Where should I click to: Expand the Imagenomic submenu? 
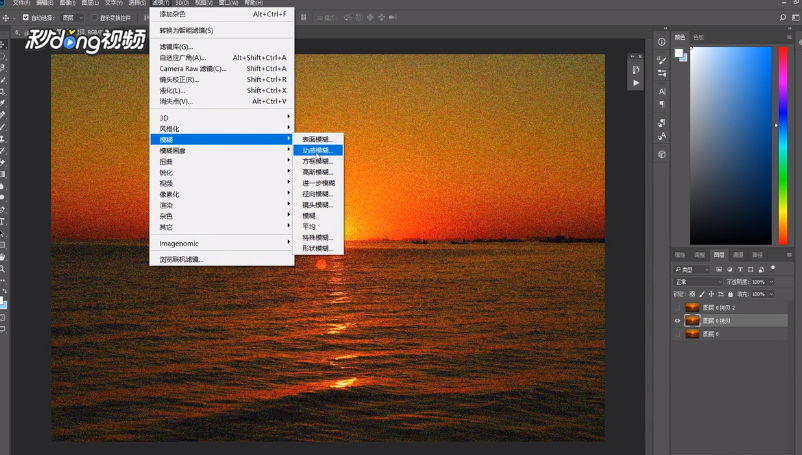click(x=222, y=243)
